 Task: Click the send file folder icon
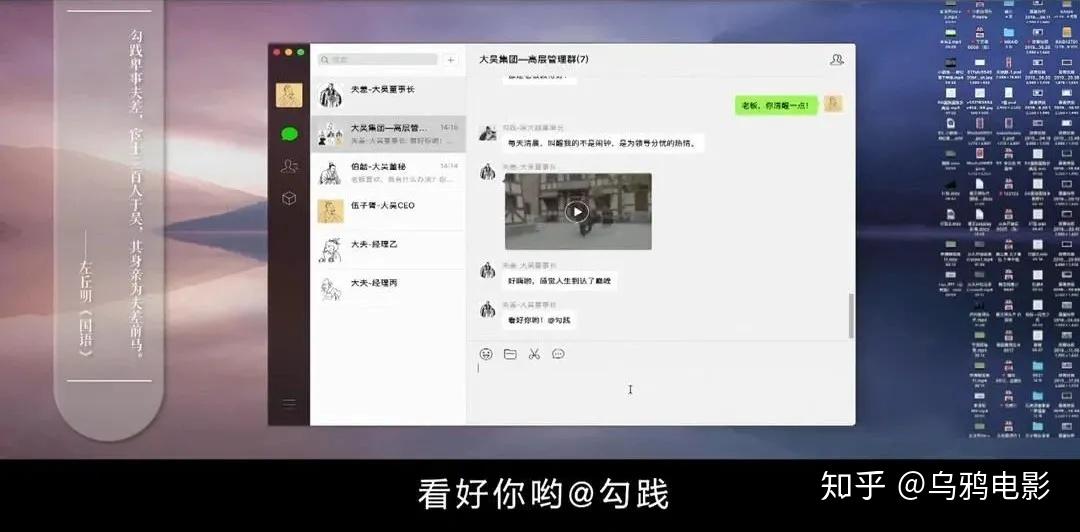click(x=510, y=354)
